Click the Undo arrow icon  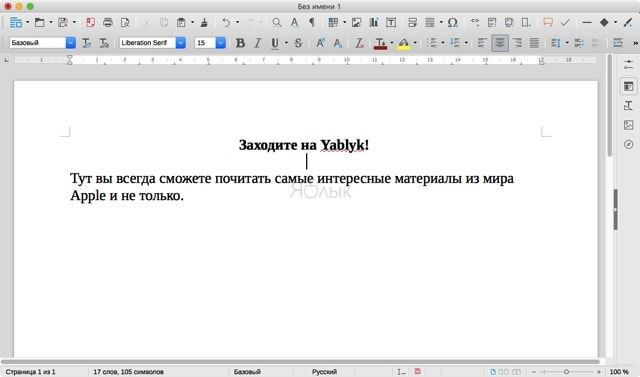coord(226,22)
